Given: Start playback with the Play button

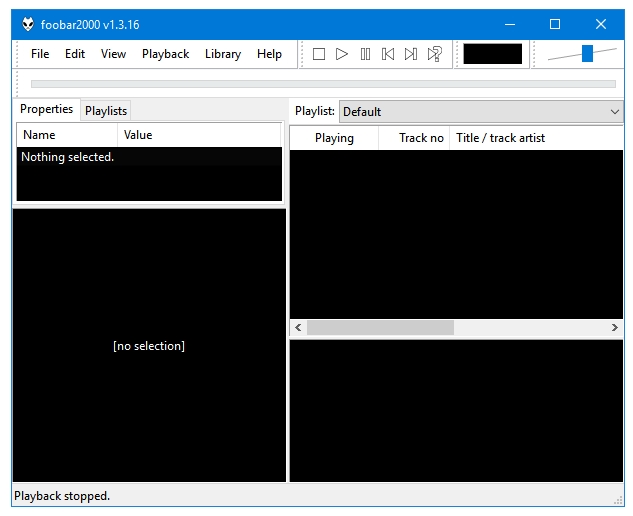Looking at the screenshot, I should tap(342, 54).
